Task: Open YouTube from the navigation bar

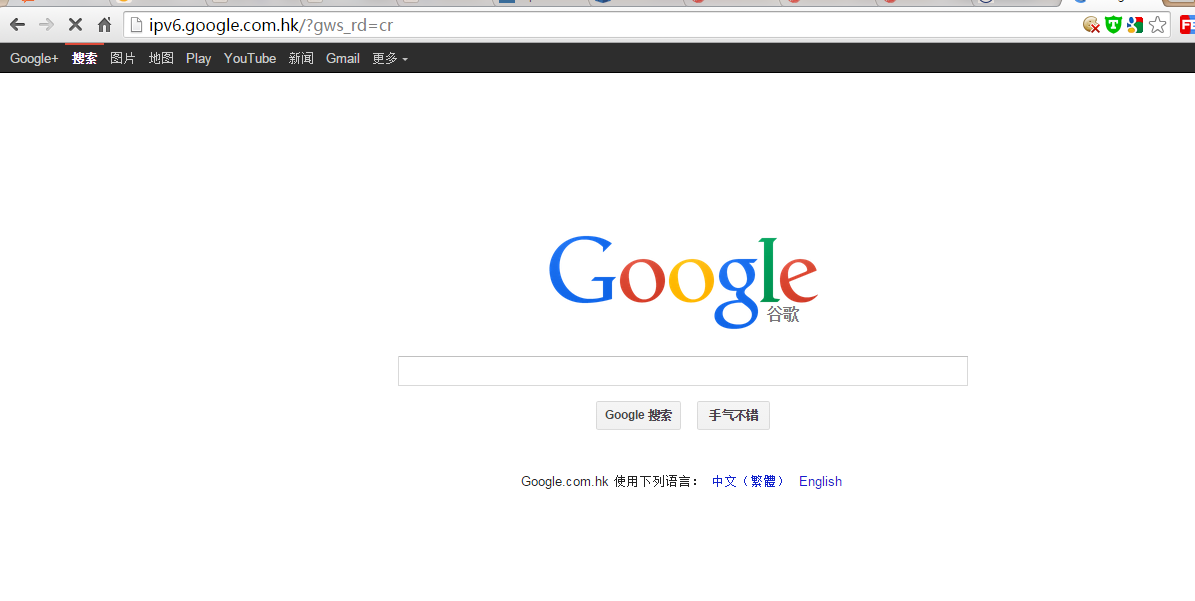Action: click(x=250, y=59)
